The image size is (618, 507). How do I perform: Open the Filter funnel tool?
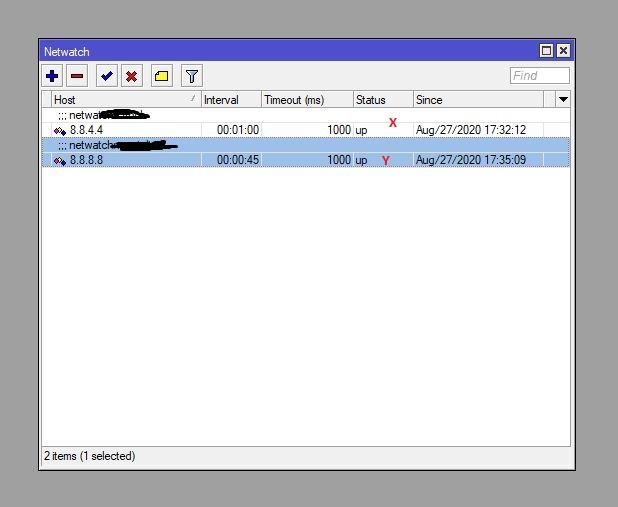[191, 76]
